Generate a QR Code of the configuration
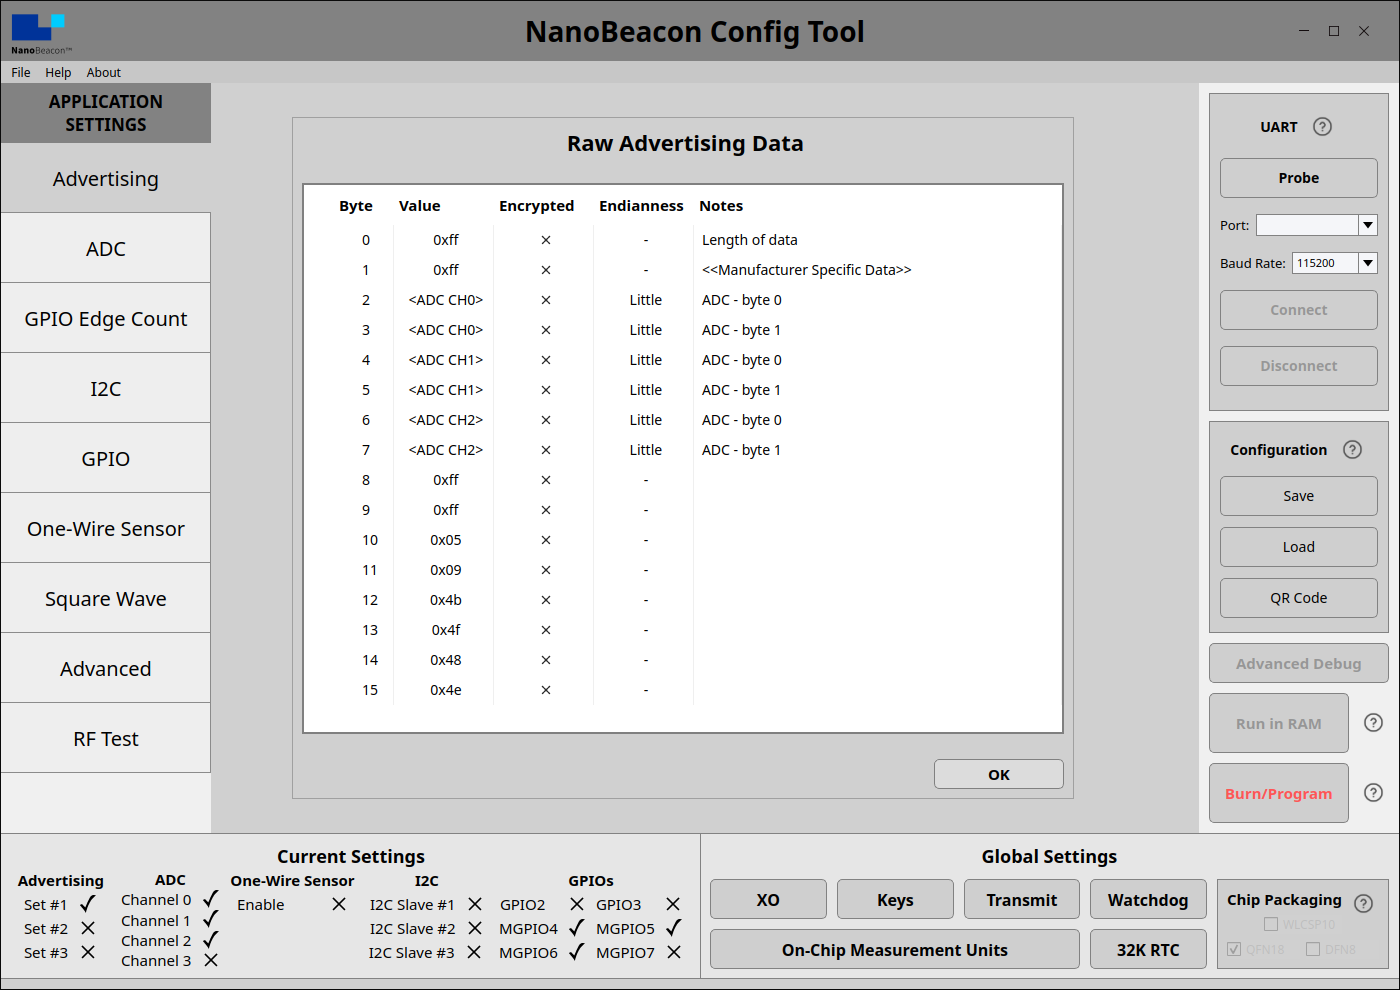Viewport: 1400px width, 990px height. [x=1299, y=598]
